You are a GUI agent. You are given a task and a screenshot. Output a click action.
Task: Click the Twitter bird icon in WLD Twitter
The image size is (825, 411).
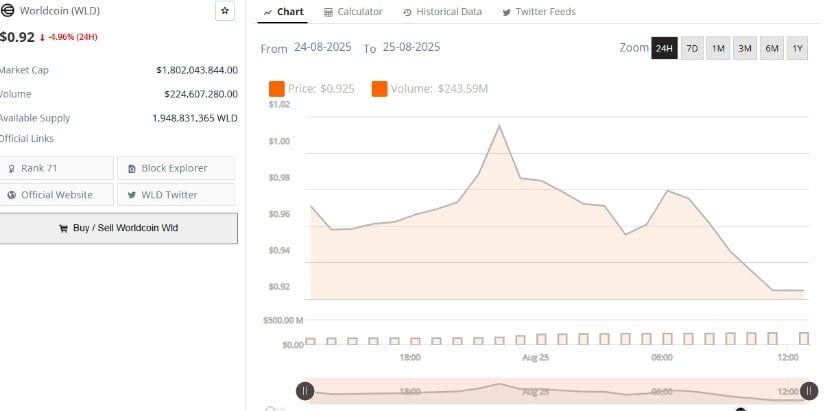tap(132, 195)
